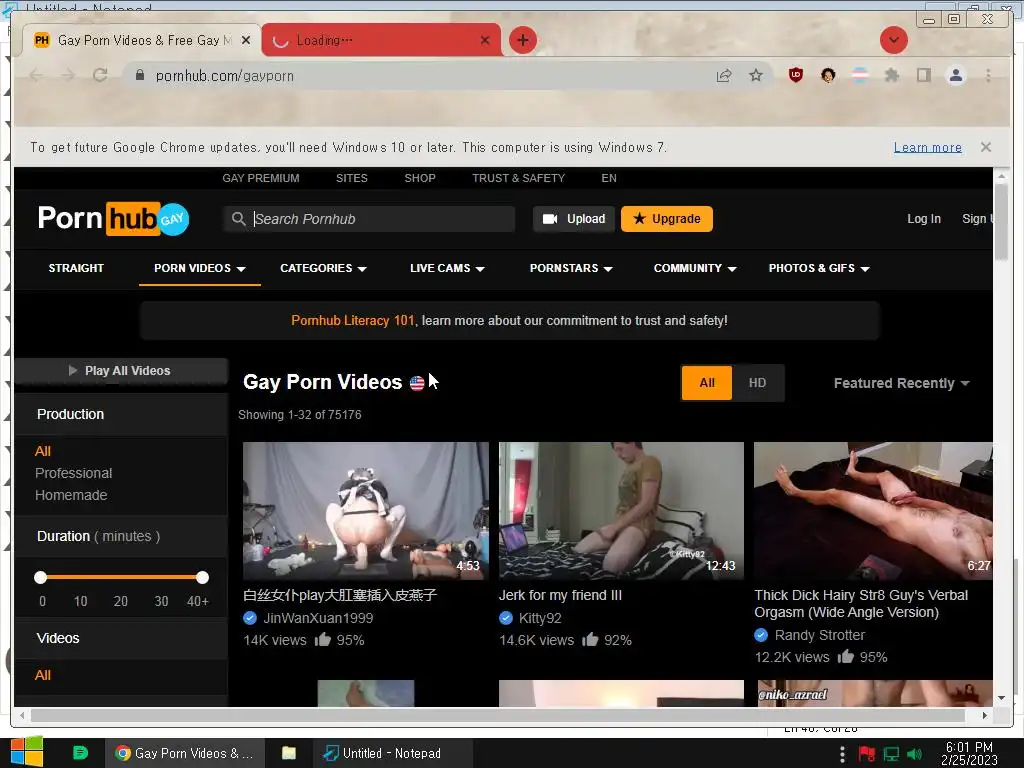Expand the Photos & Gifs dropdown
1024x768 pixels.
[x=819, y=268]
